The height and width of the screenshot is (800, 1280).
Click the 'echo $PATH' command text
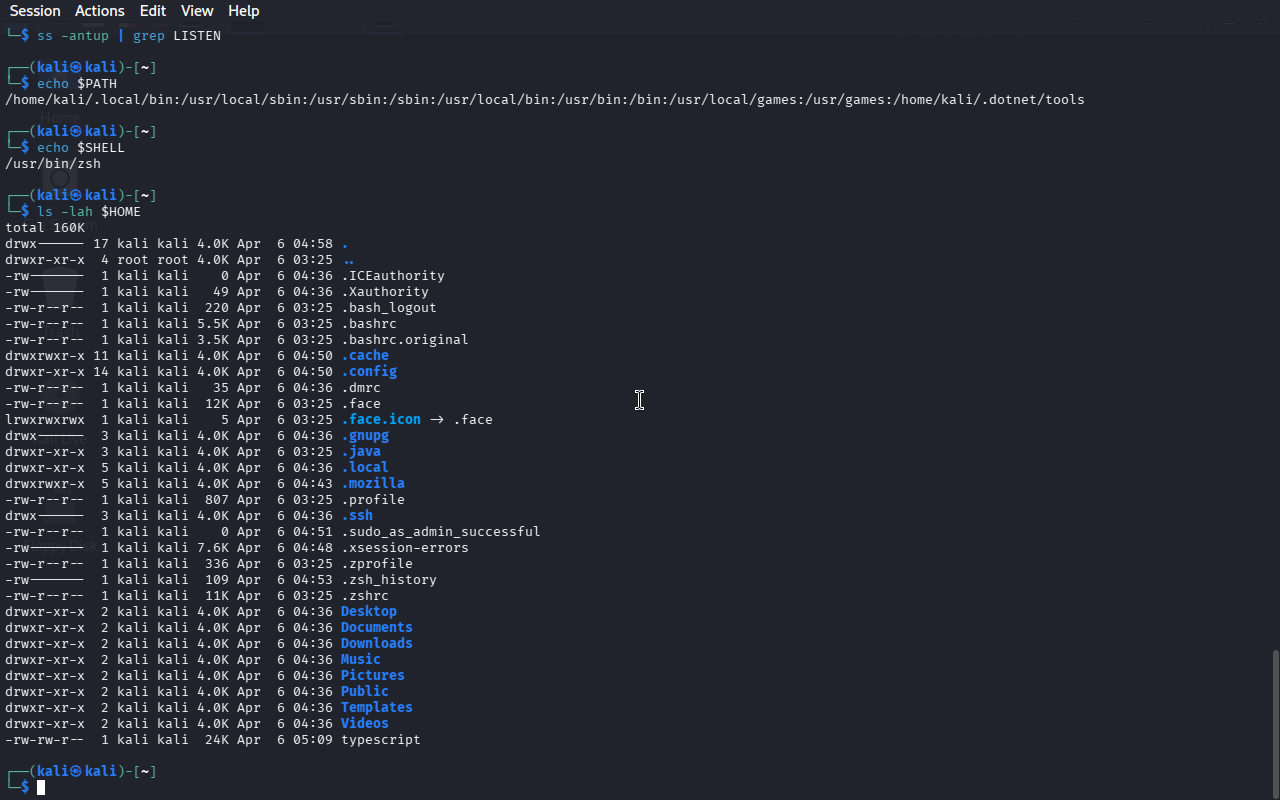tap(77, 83)
